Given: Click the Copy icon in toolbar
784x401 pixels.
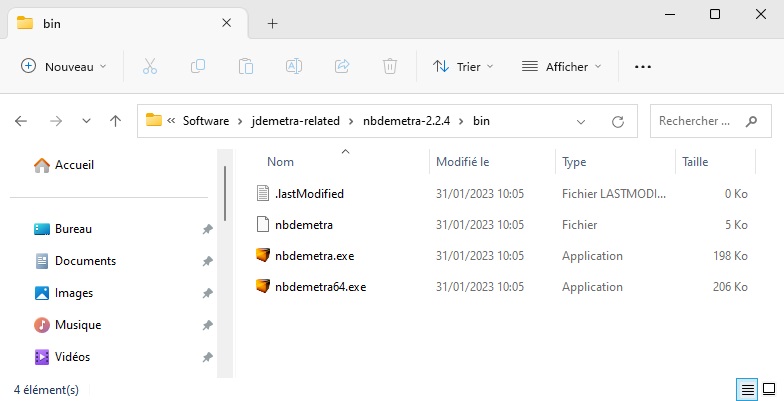Looking at the screenshot, I should (198, 66).
